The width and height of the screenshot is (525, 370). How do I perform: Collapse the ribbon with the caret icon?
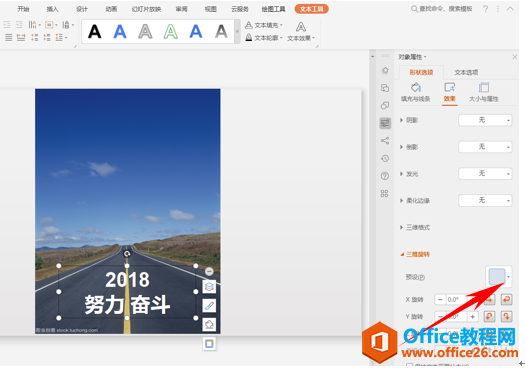pos(510,9)
